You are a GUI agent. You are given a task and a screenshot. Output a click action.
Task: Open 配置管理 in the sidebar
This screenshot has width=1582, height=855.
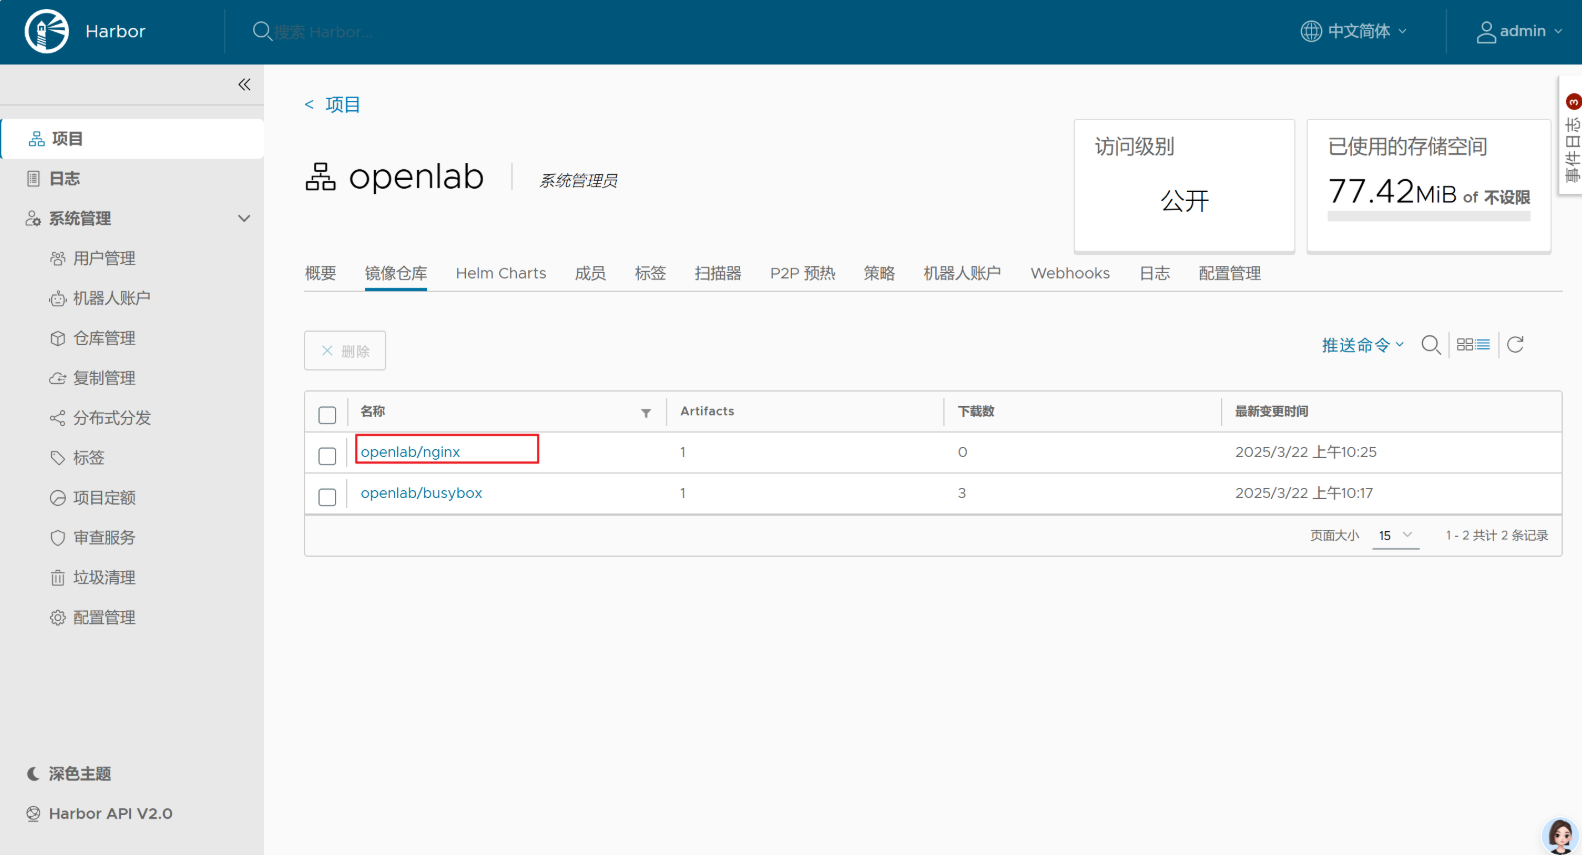click(104, 618)
